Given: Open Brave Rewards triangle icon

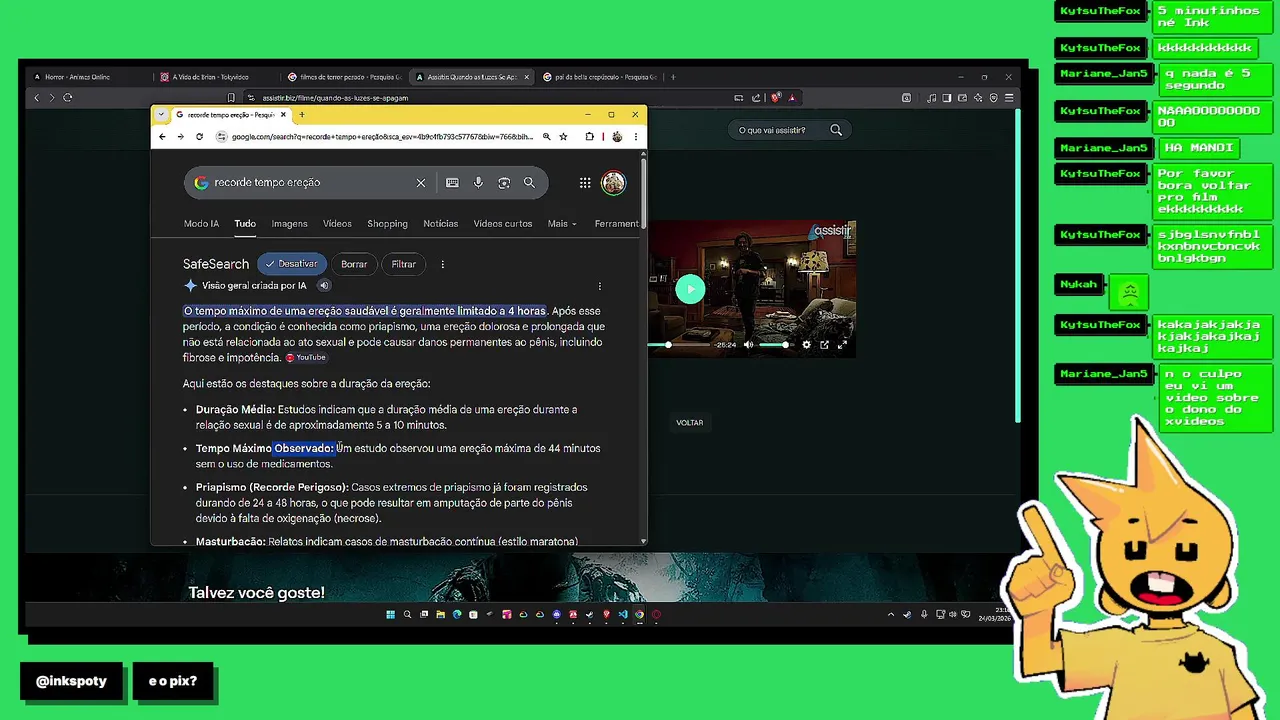Looking at the screenshot, I should click(x=791, y=98).
